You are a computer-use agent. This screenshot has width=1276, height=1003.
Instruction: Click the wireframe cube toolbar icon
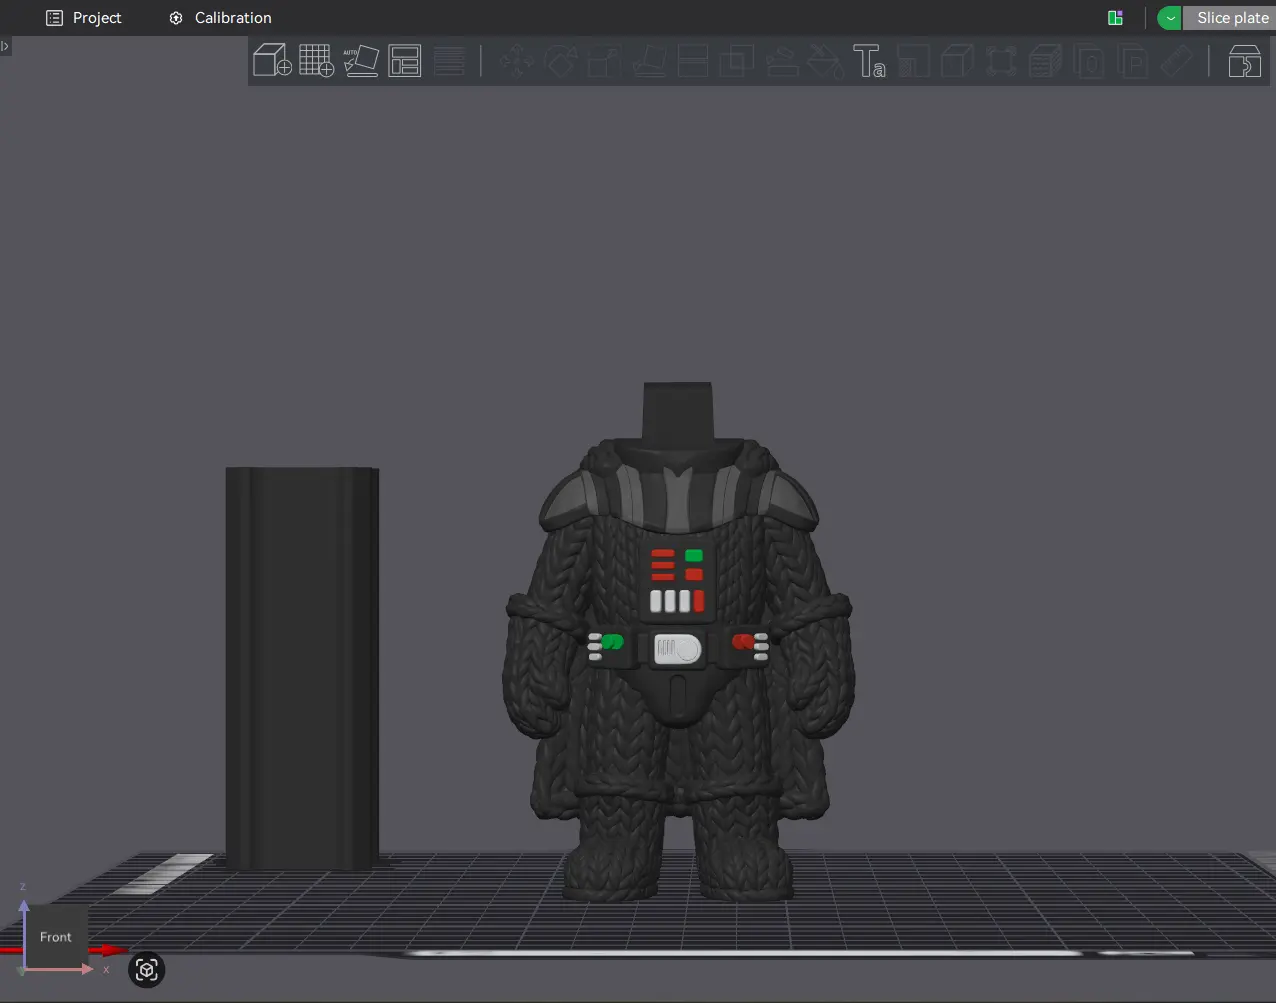click(957, 61)
